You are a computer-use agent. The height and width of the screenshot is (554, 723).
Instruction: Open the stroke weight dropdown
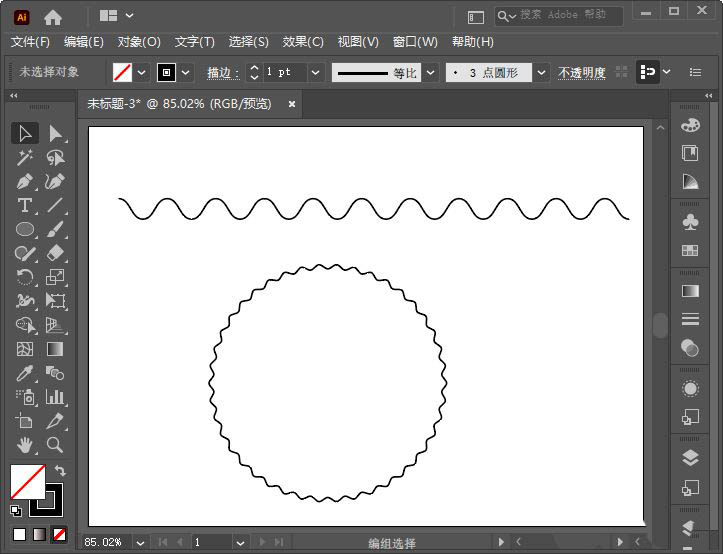click(x=315, y=73)
